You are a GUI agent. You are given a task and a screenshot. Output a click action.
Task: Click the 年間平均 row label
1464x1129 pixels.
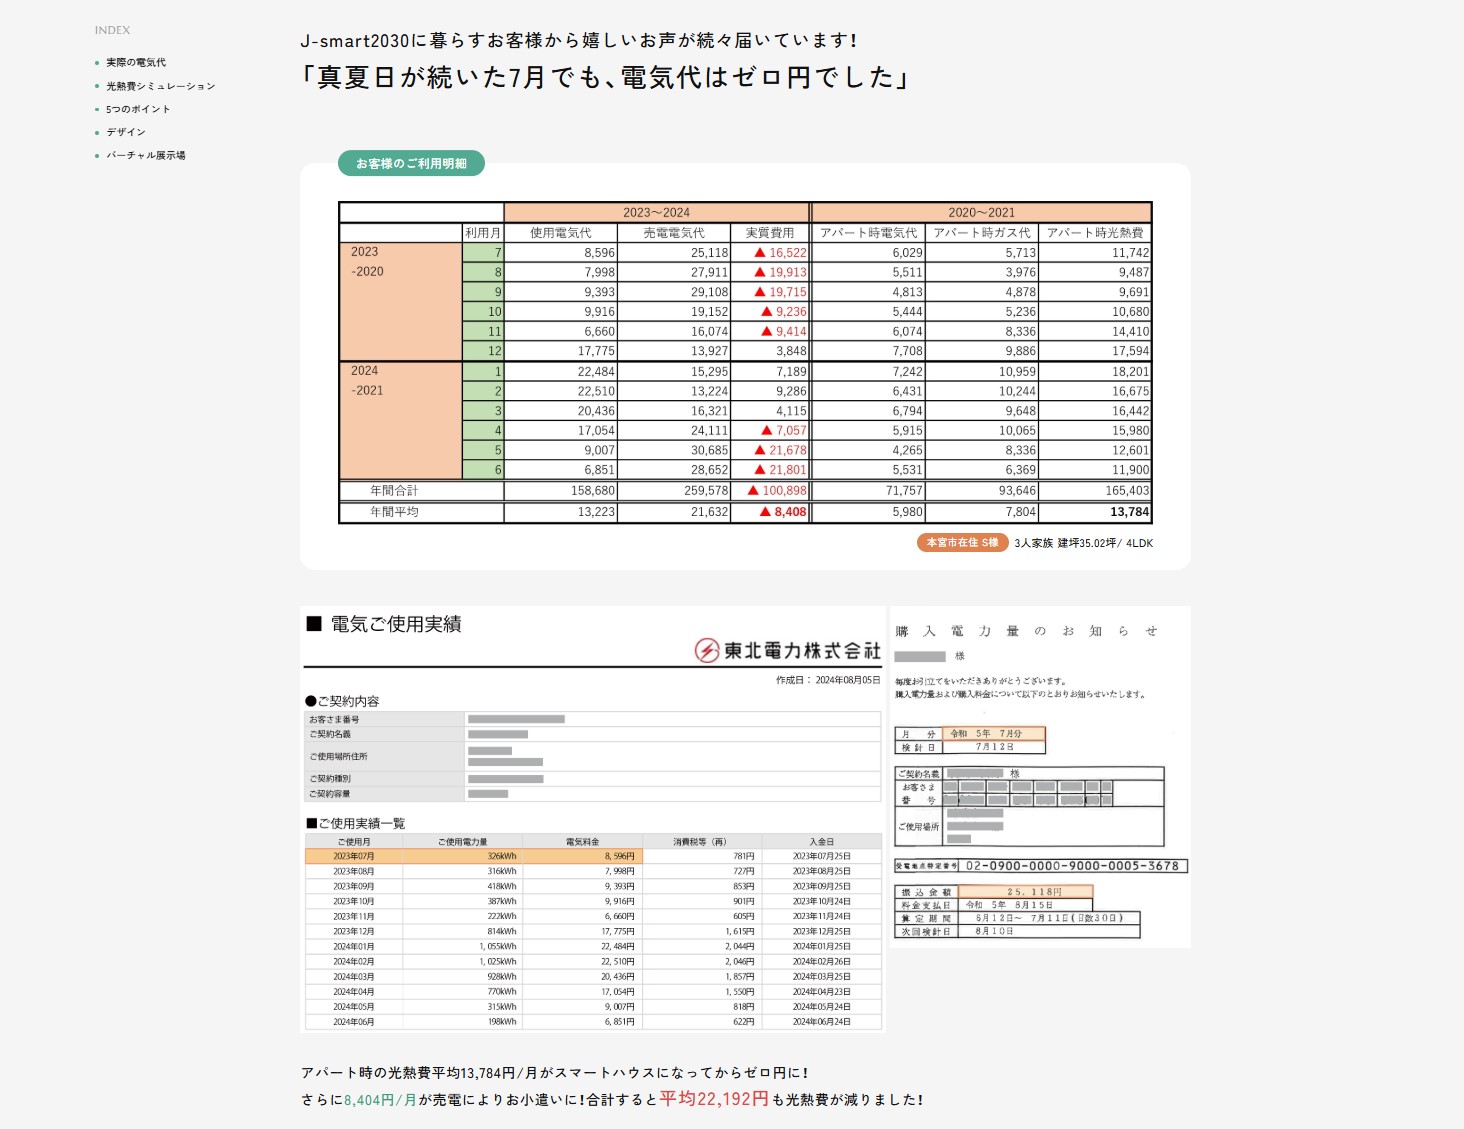[394, 512]
